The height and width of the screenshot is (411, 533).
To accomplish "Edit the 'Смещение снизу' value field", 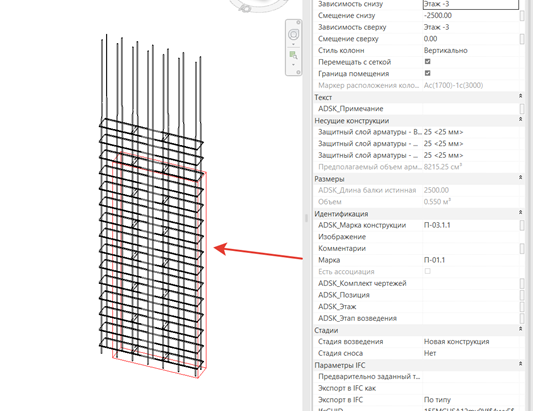I will [471, 16].
